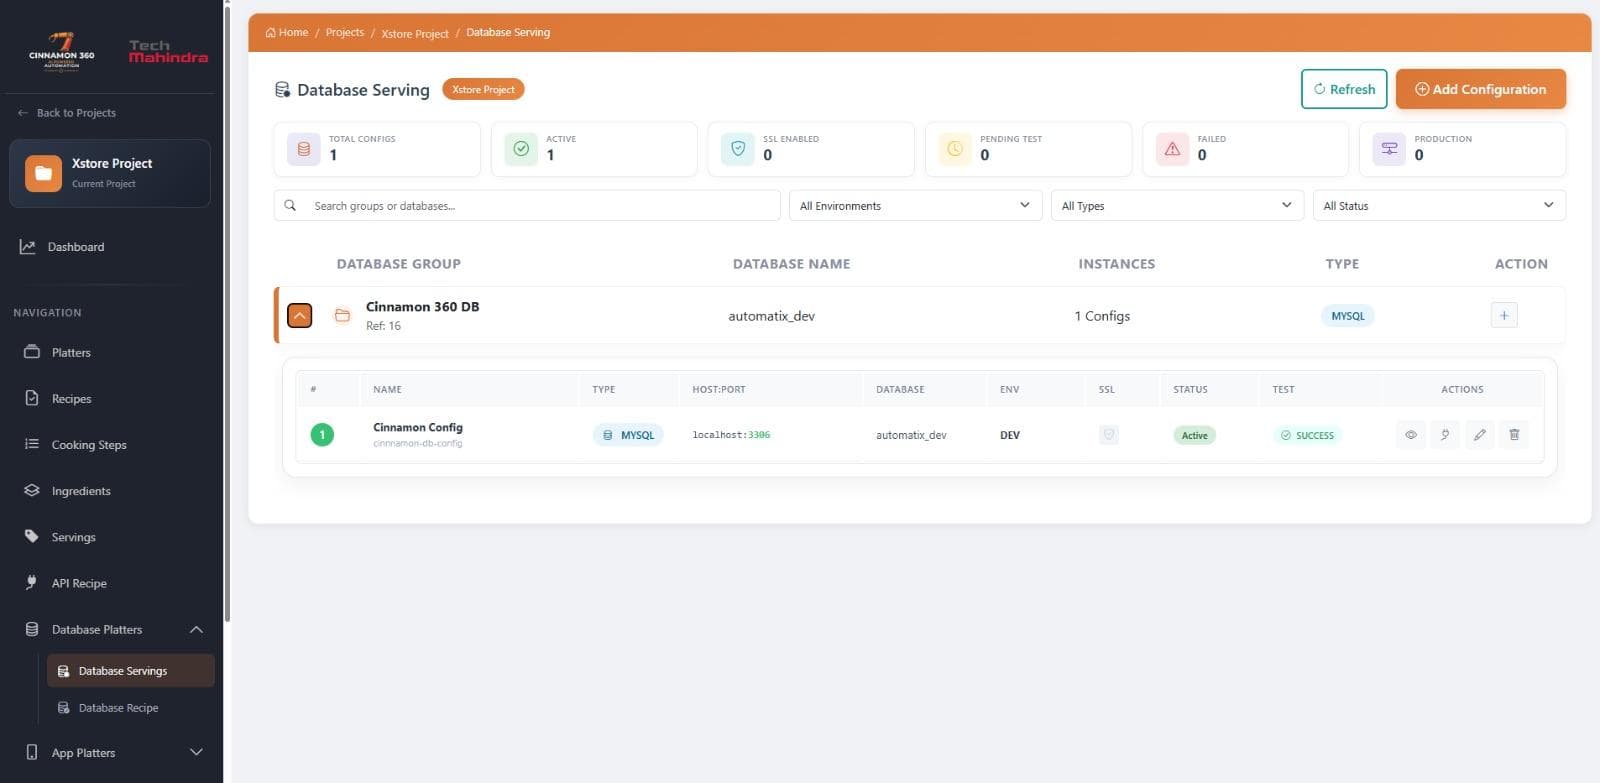Screen dimensions: 1600x783
Task: Open the All Status filter dropdown
Action: [1439, 205]
